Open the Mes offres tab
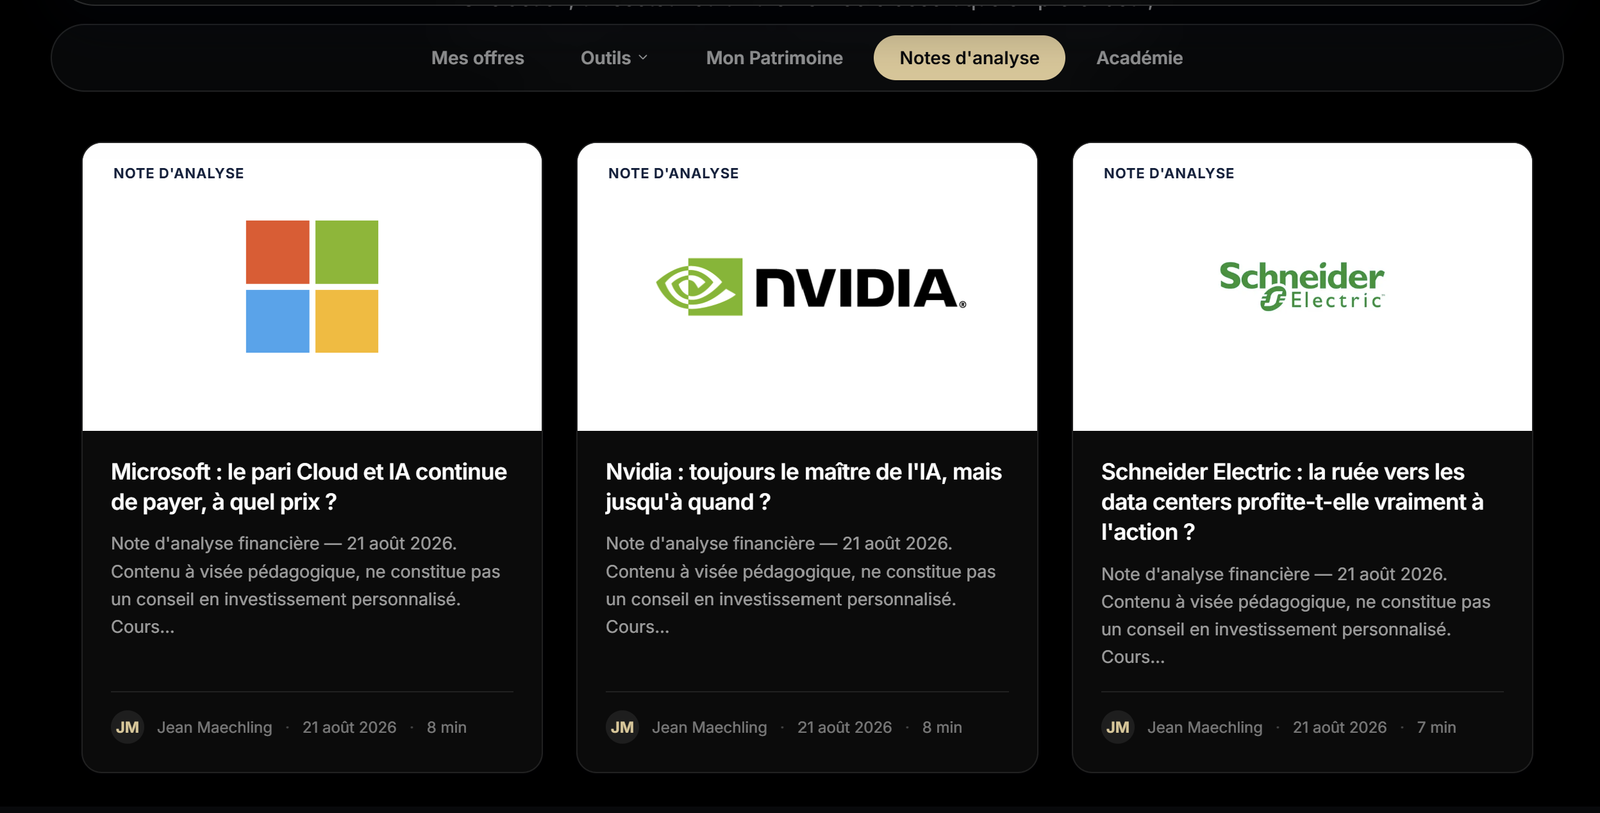1600x813 pixels. click(477, 58)
